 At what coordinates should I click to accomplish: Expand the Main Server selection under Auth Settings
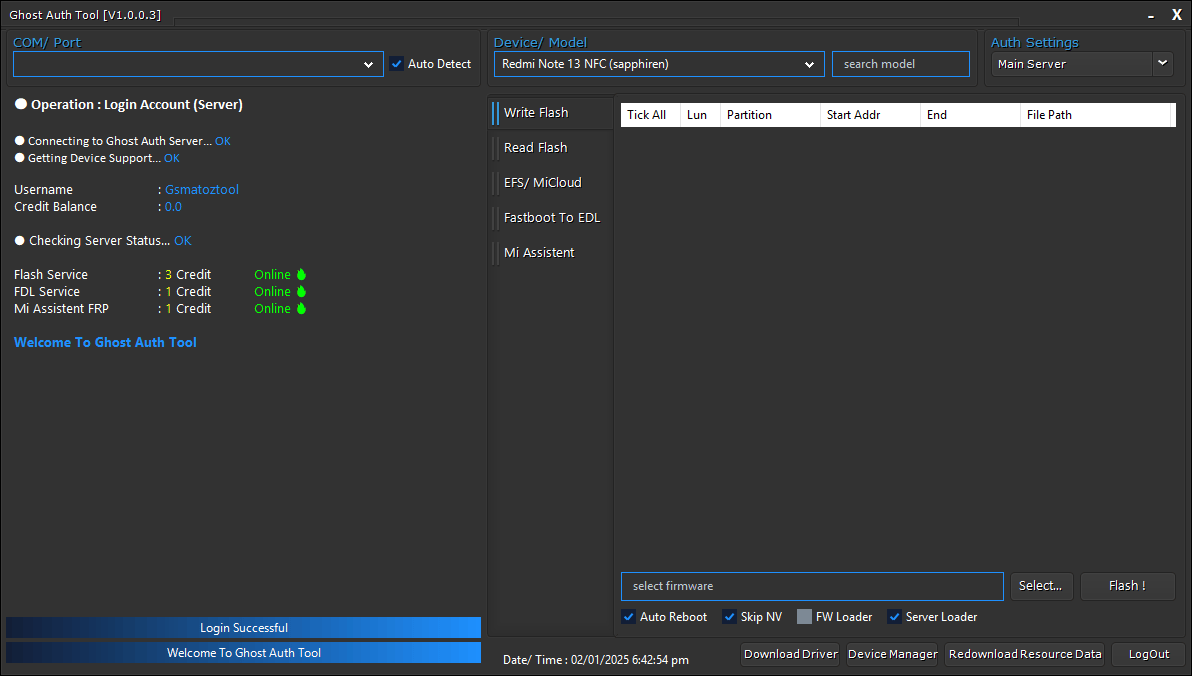tap(1162, 63)
